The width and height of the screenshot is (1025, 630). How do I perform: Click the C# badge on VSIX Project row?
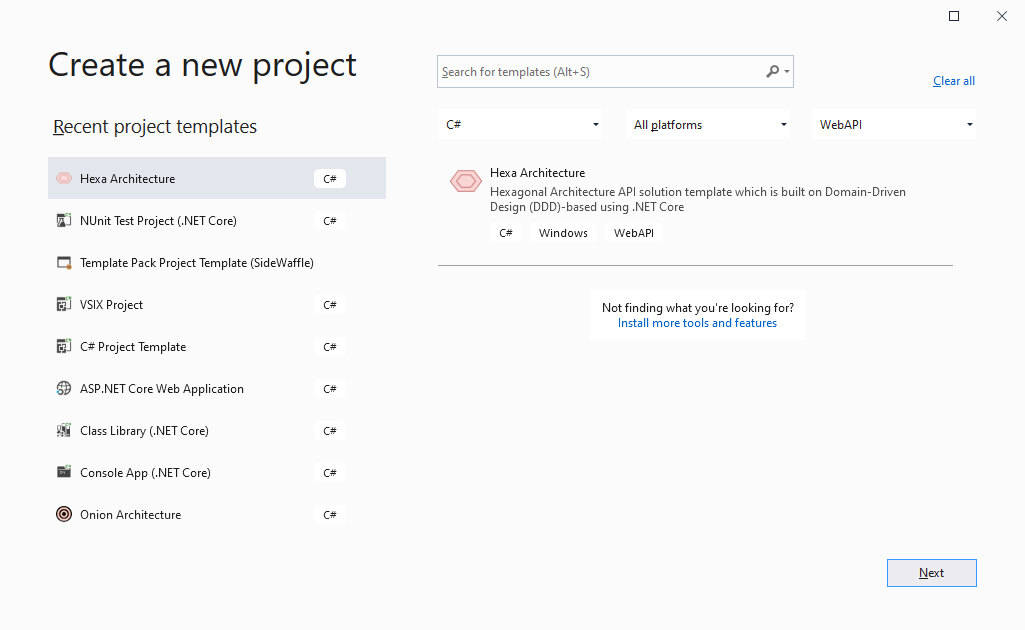pyautogui.click(x=329, y=305)
